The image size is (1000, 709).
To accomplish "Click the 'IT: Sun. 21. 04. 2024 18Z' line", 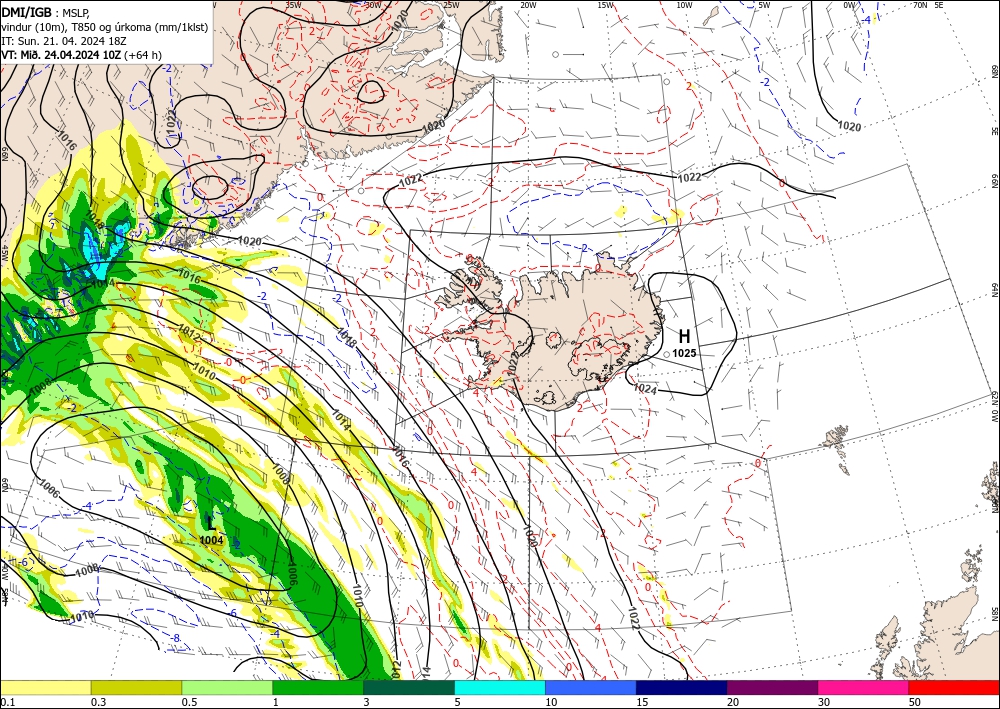I will click(x=64, y=41).
